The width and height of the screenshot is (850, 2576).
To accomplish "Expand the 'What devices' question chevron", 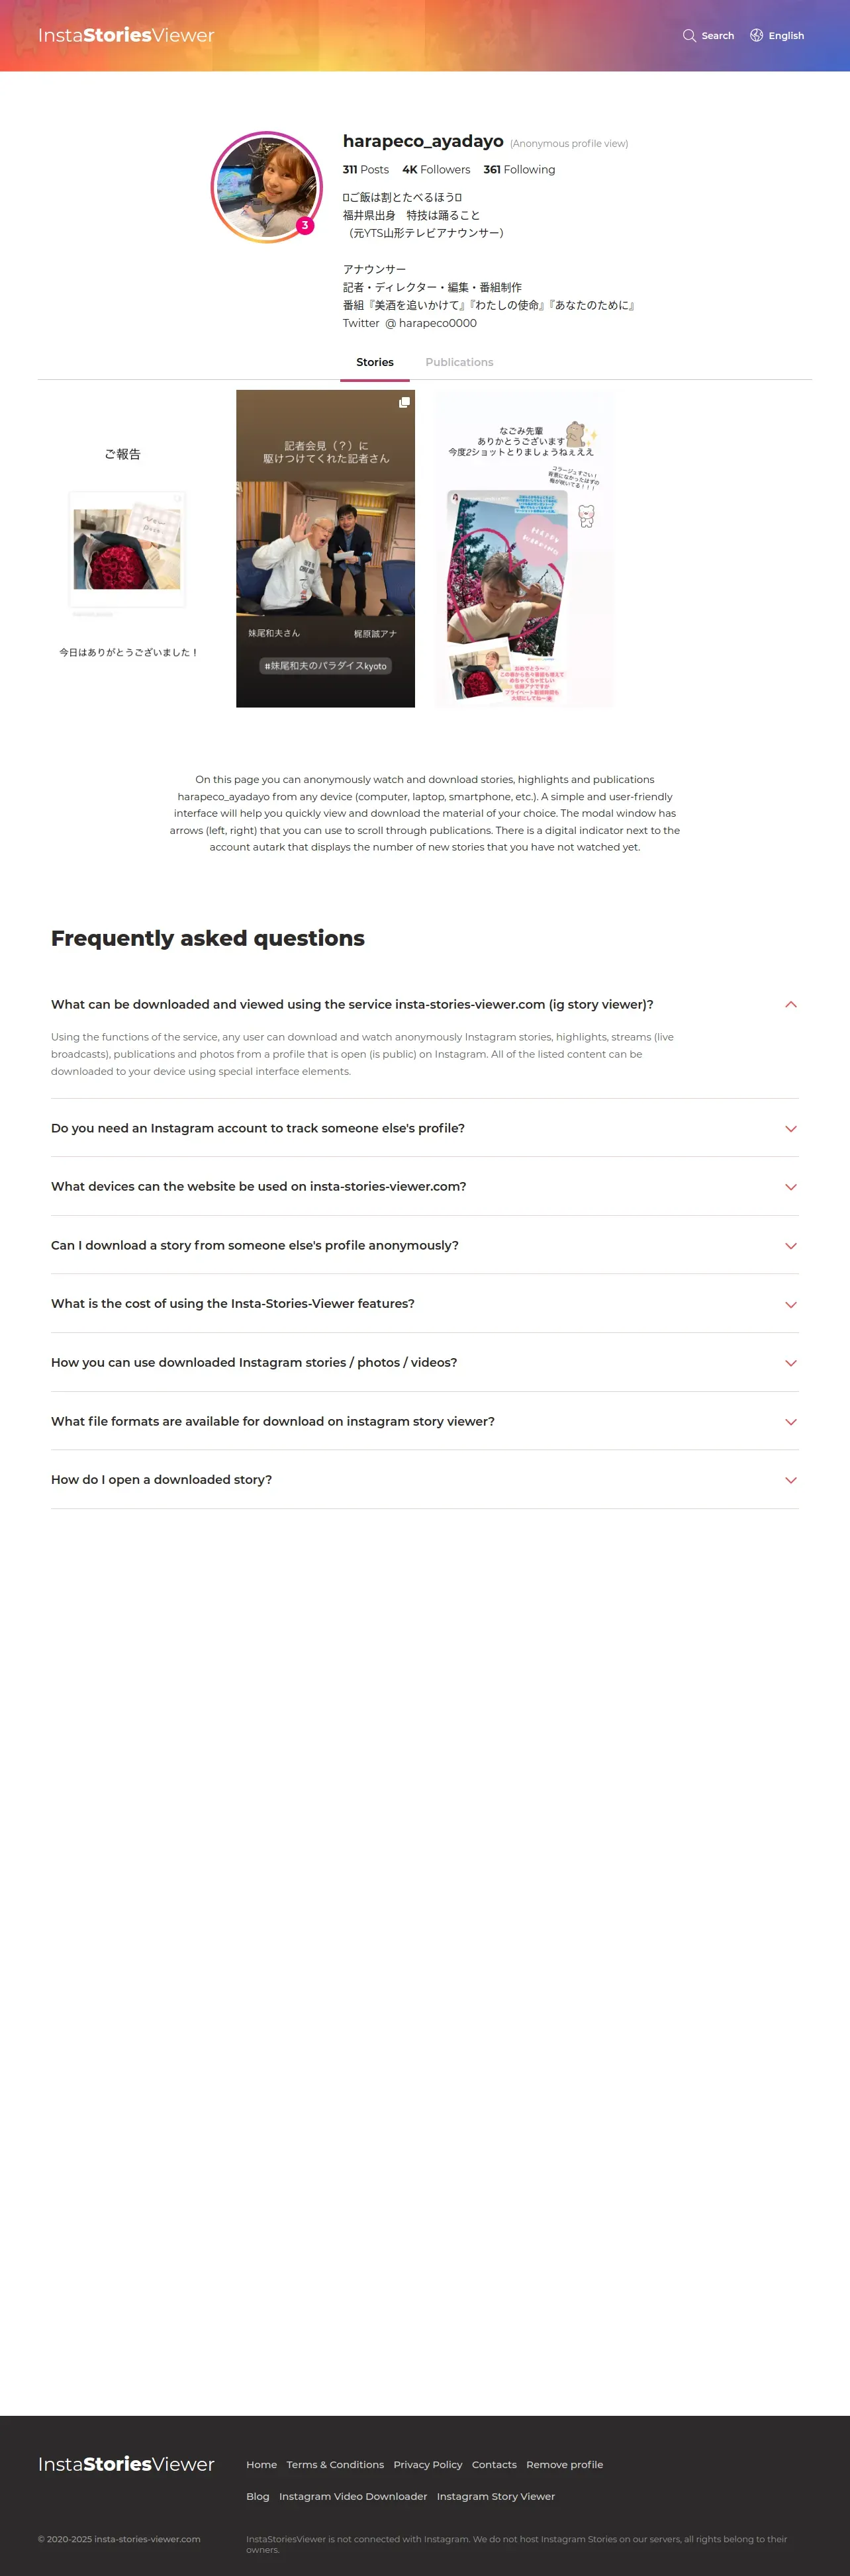I will pyautogui.click(x=790, y=1187).
